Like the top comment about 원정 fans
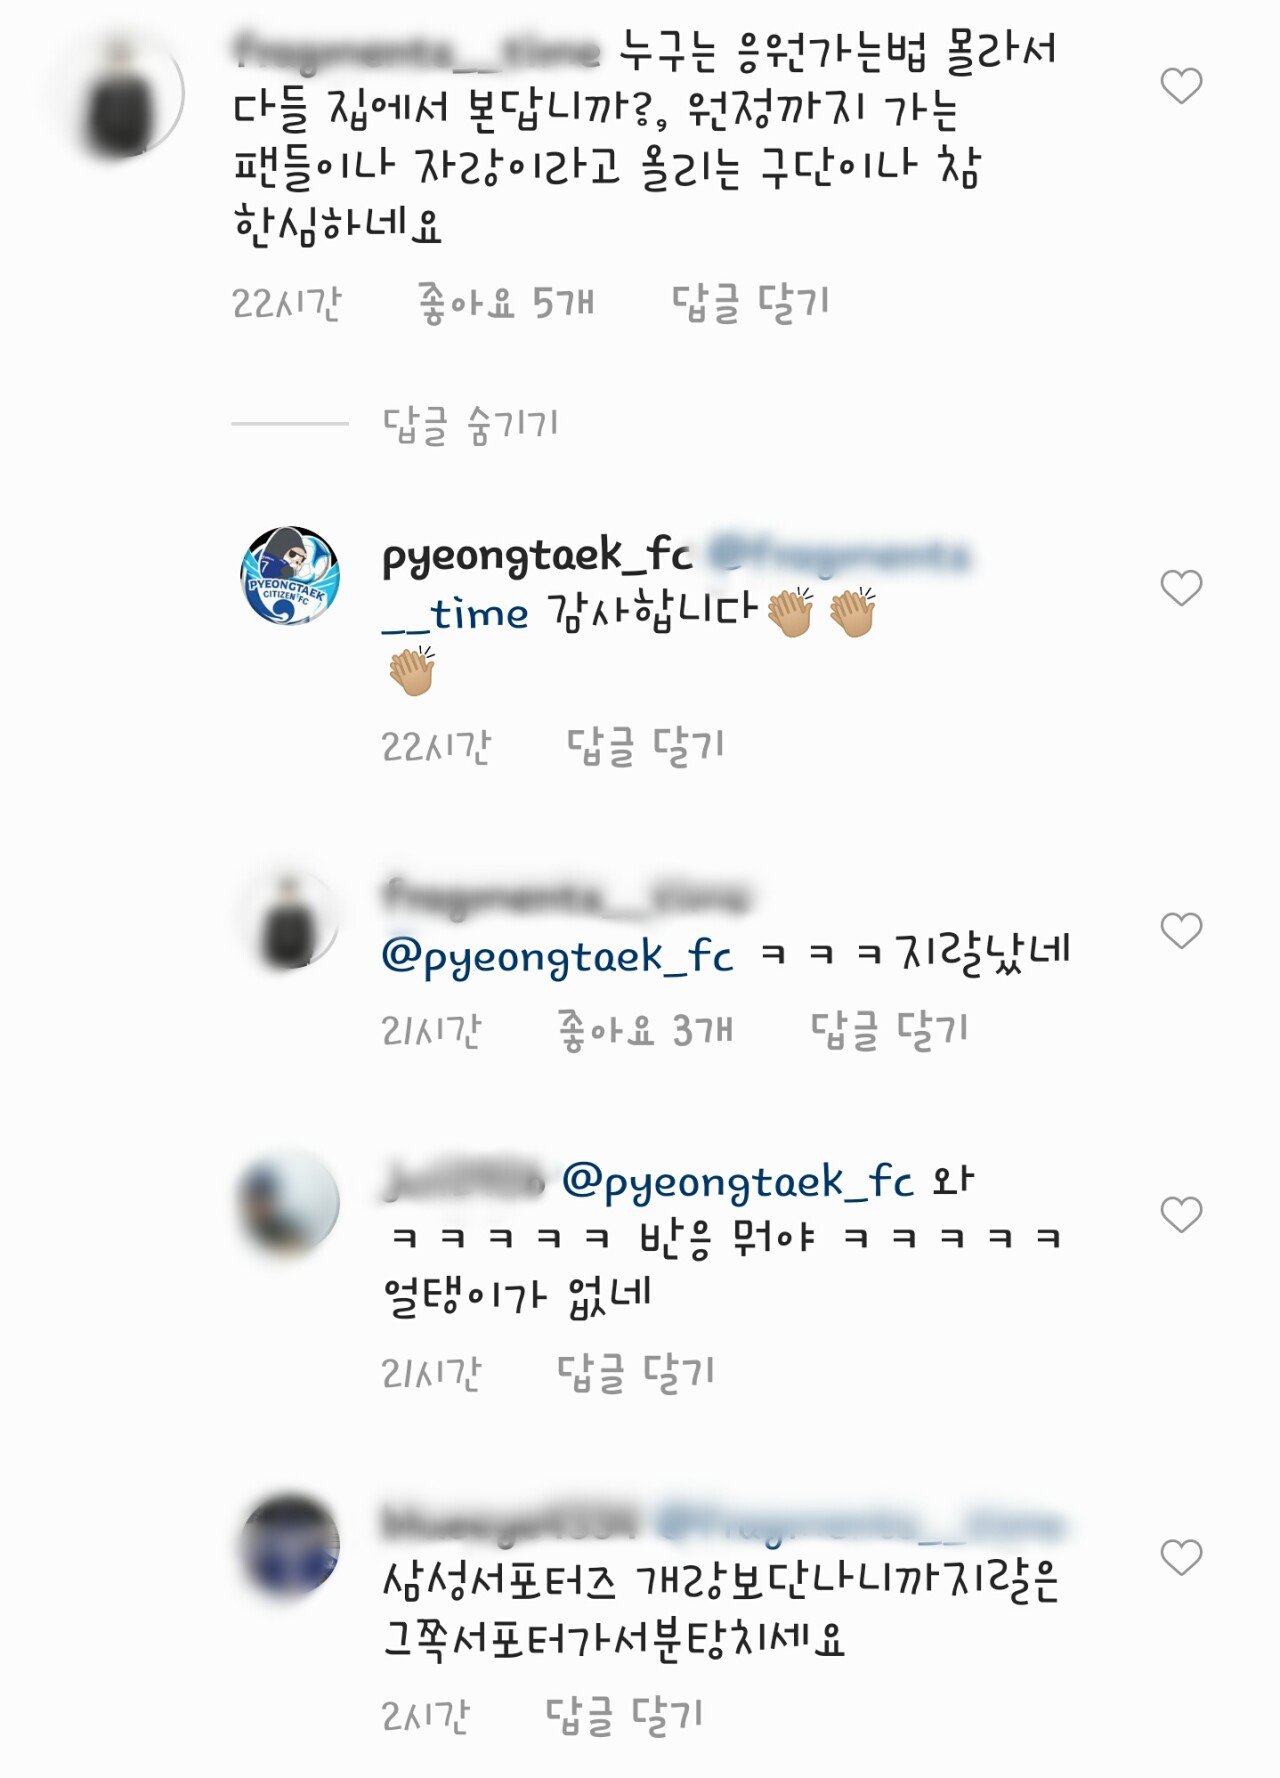 pos(1181,86)
